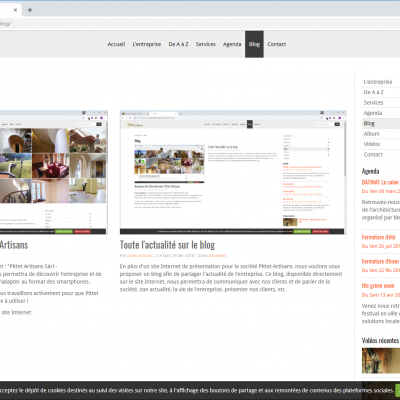
Task: Click the post date 'Le Sam 29 déc 2018'
Action: (175, 256)
